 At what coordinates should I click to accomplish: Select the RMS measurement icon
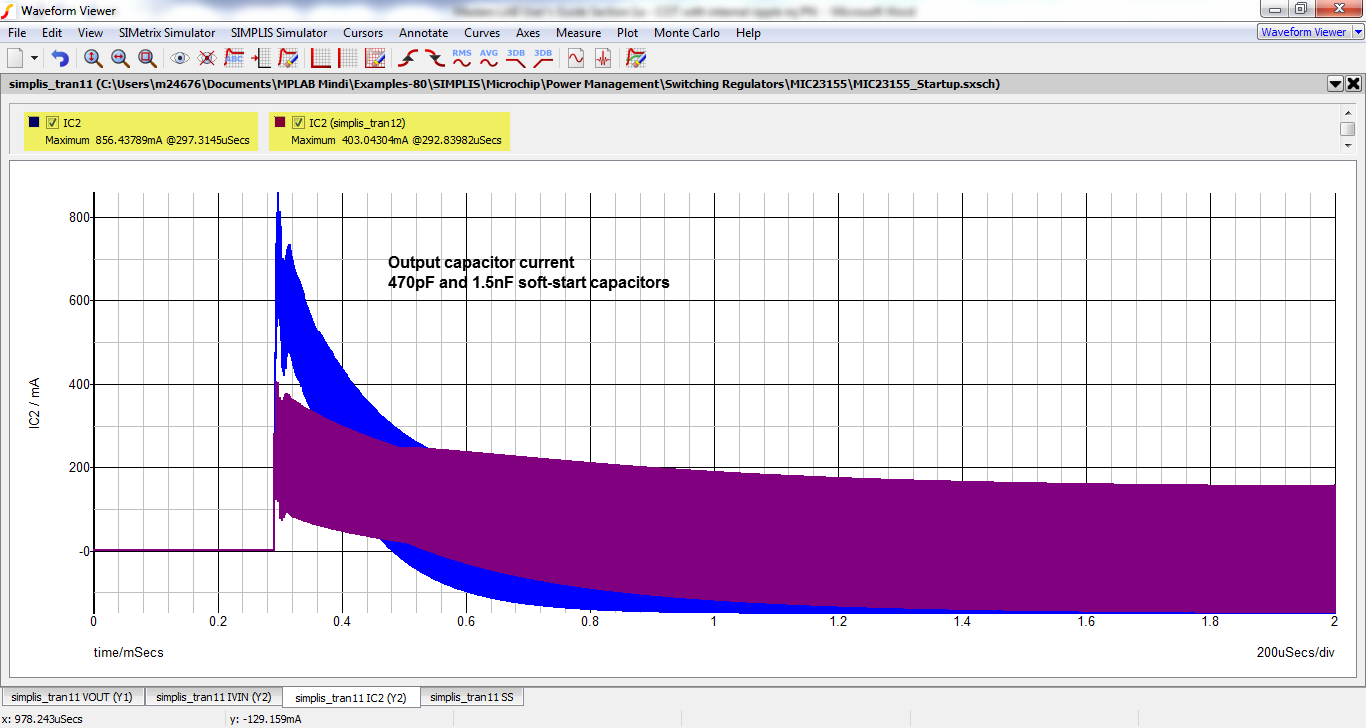tap(462, 58)
